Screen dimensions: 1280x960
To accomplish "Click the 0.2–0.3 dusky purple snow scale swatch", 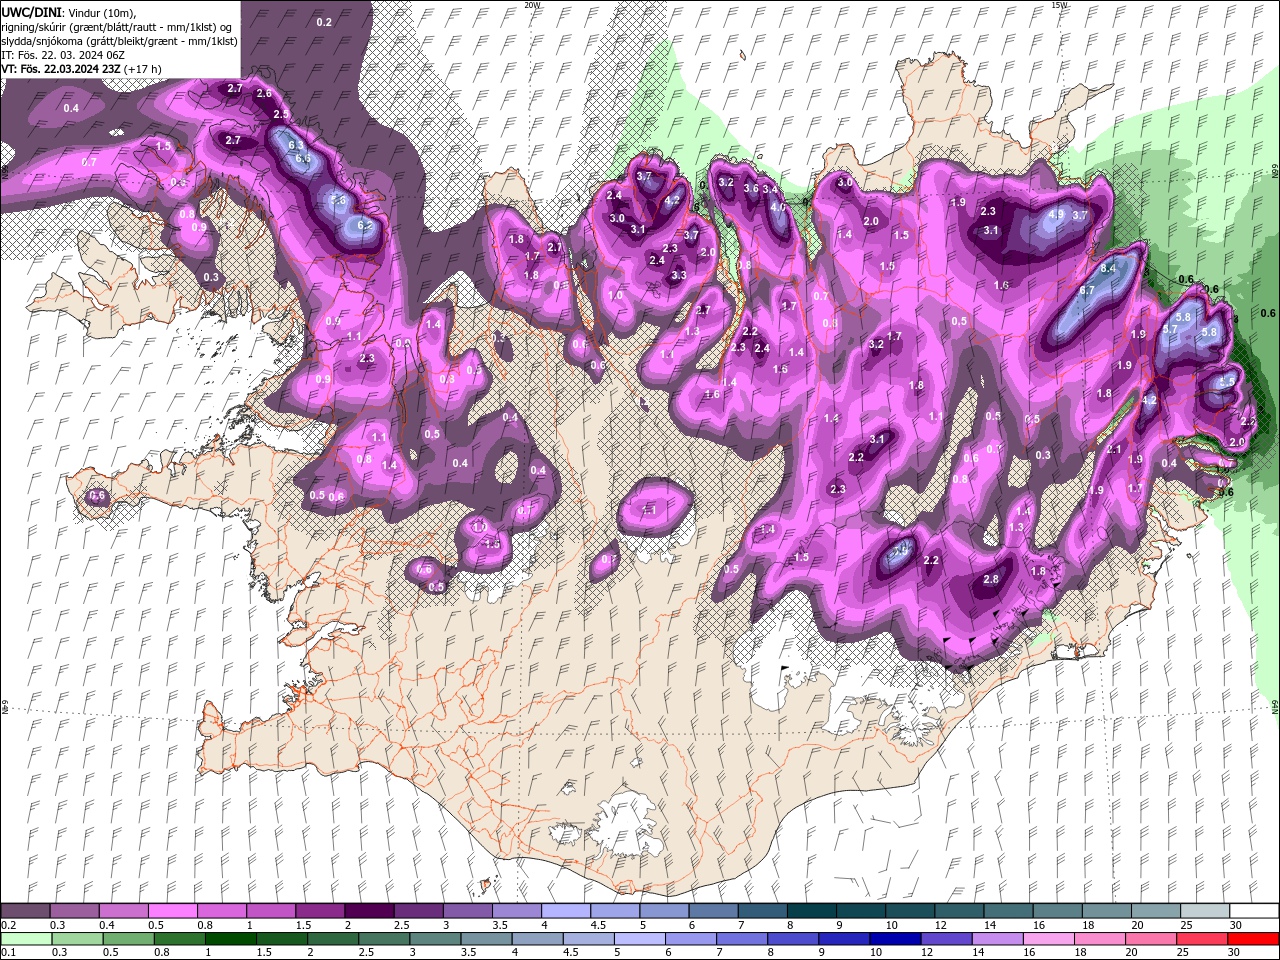I will (x=25, y=910).
